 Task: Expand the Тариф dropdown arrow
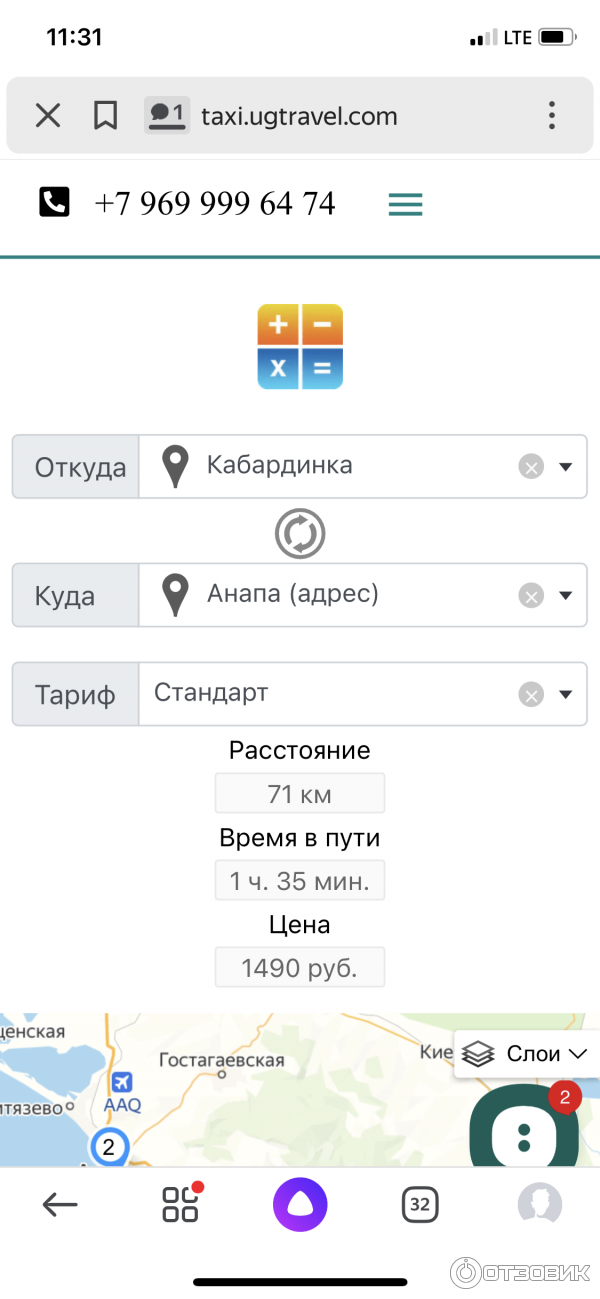(565, 694)
